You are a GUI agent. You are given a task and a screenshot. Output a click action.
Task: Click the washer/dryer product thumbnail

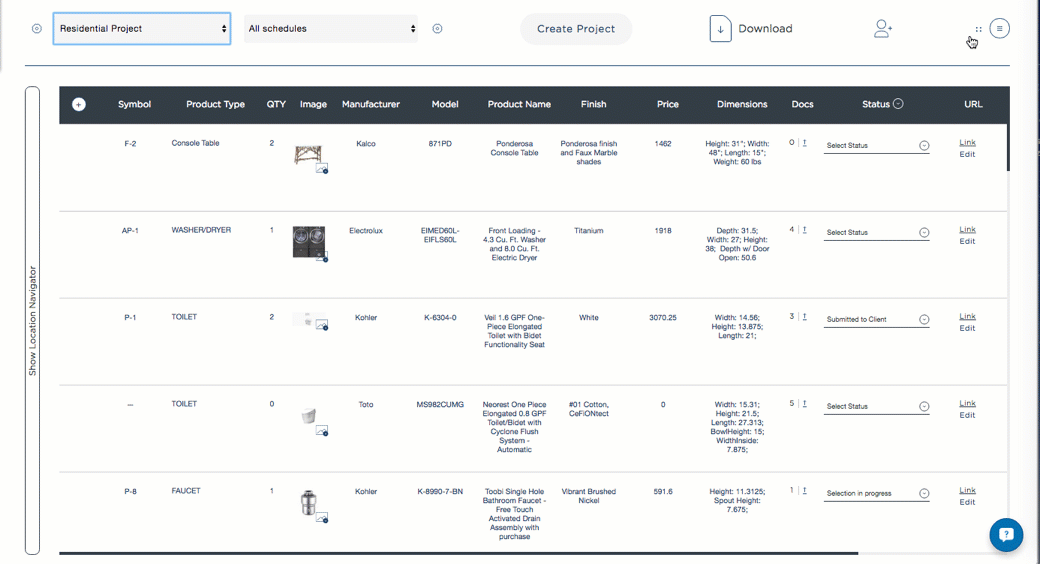pos(308,241)
